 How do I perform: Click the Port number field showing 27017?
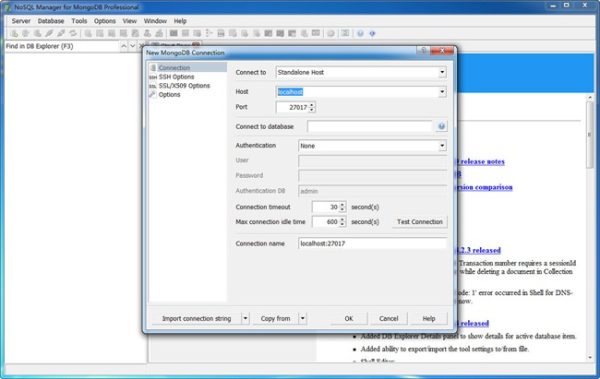[292, 108]
